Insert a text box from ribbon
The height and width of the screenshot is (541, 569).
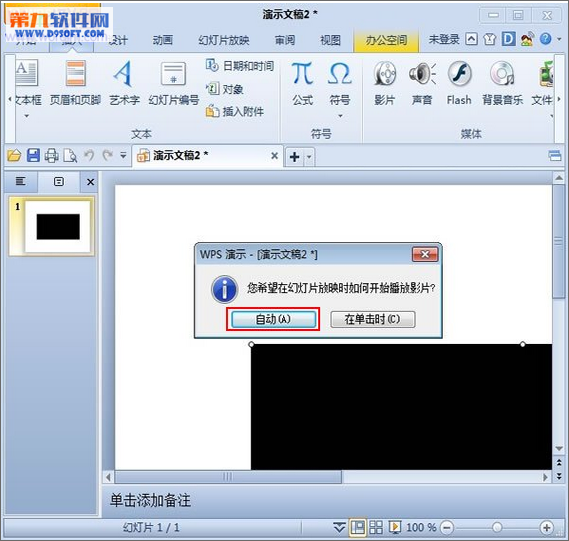pyautogui.click(x=28, y=83)
